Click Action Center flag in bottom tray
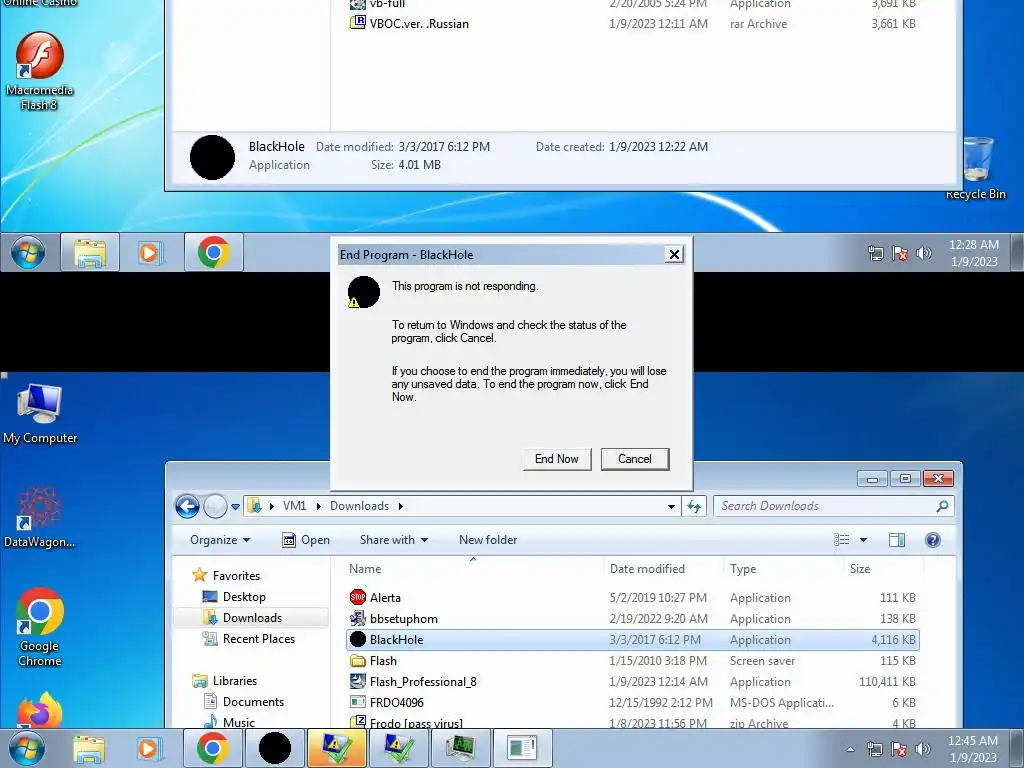This screenshot has height=768, width=1024. pos(899,749)
